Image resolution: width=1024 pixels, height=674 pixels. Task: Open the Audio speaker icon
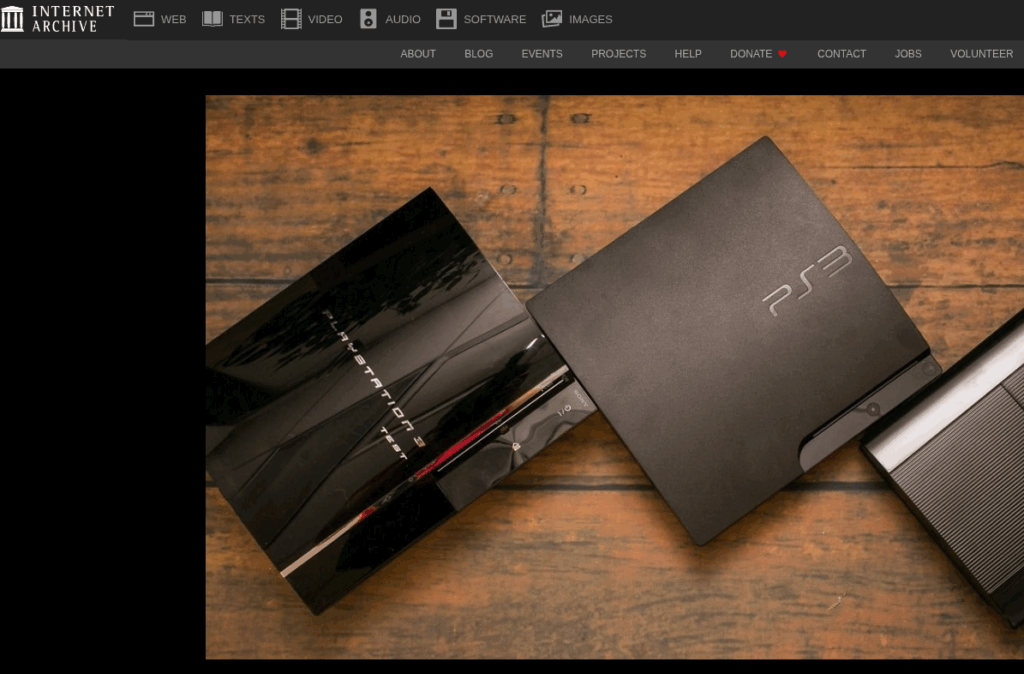pos(368,19)
